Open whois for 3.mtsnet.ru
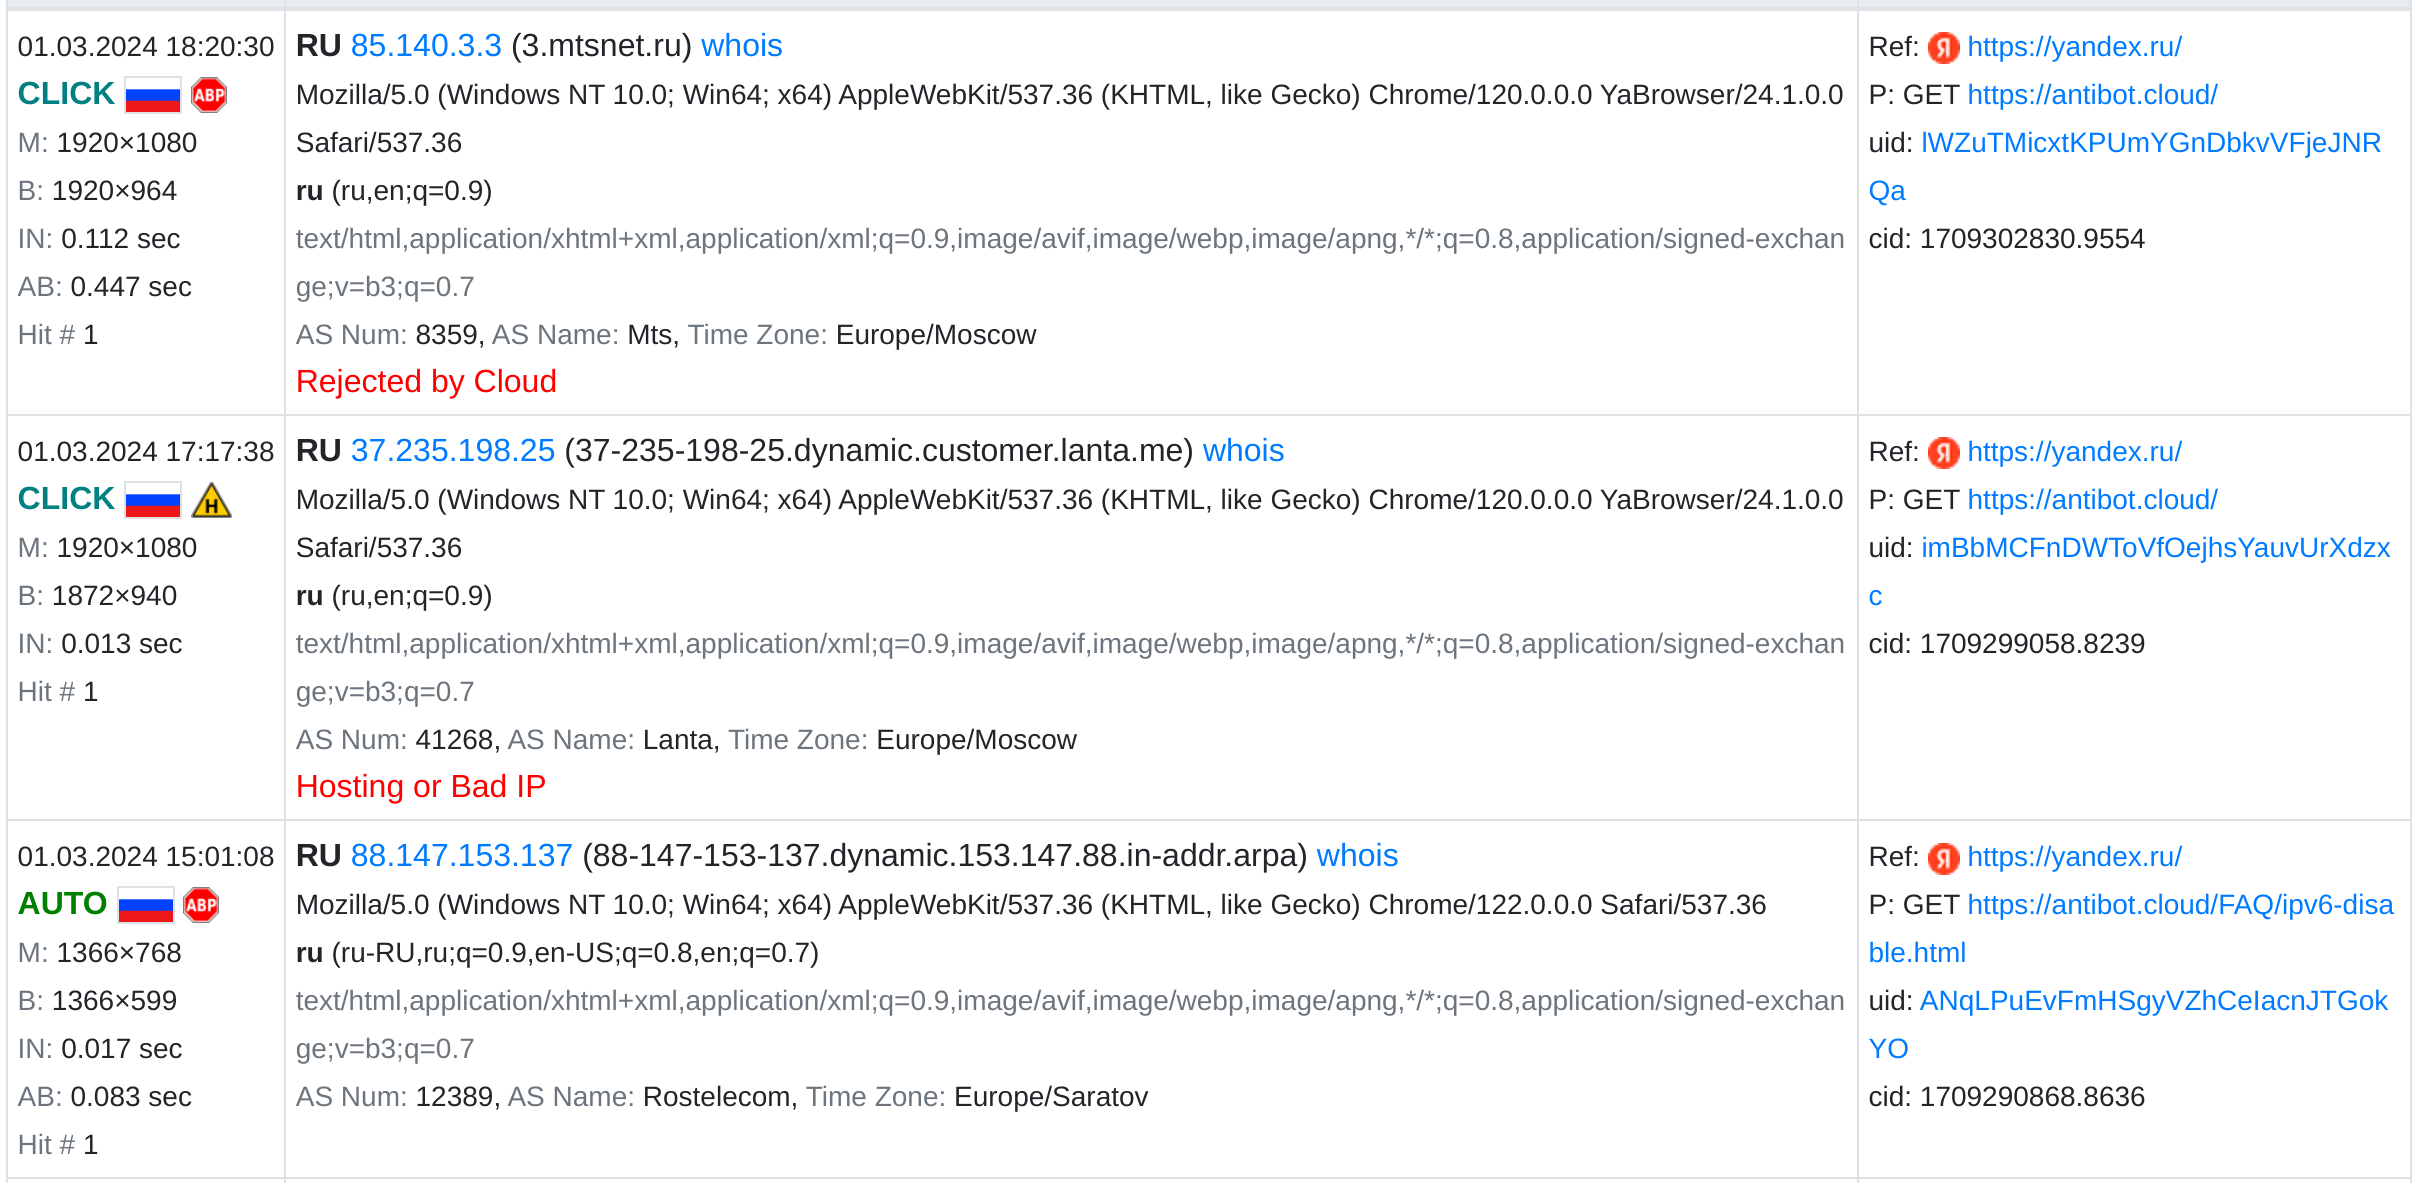Viewport: 2418px width, 1183px height. tap(741, 46)
